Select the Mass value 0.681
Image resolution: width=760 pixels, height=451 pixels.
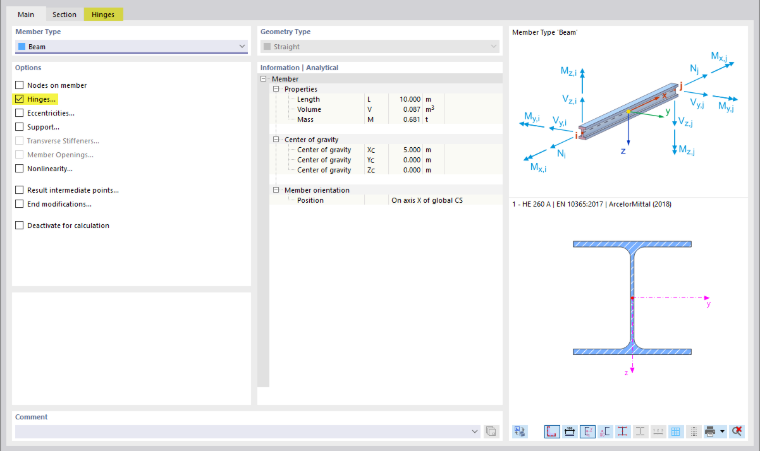click(412, 119)
